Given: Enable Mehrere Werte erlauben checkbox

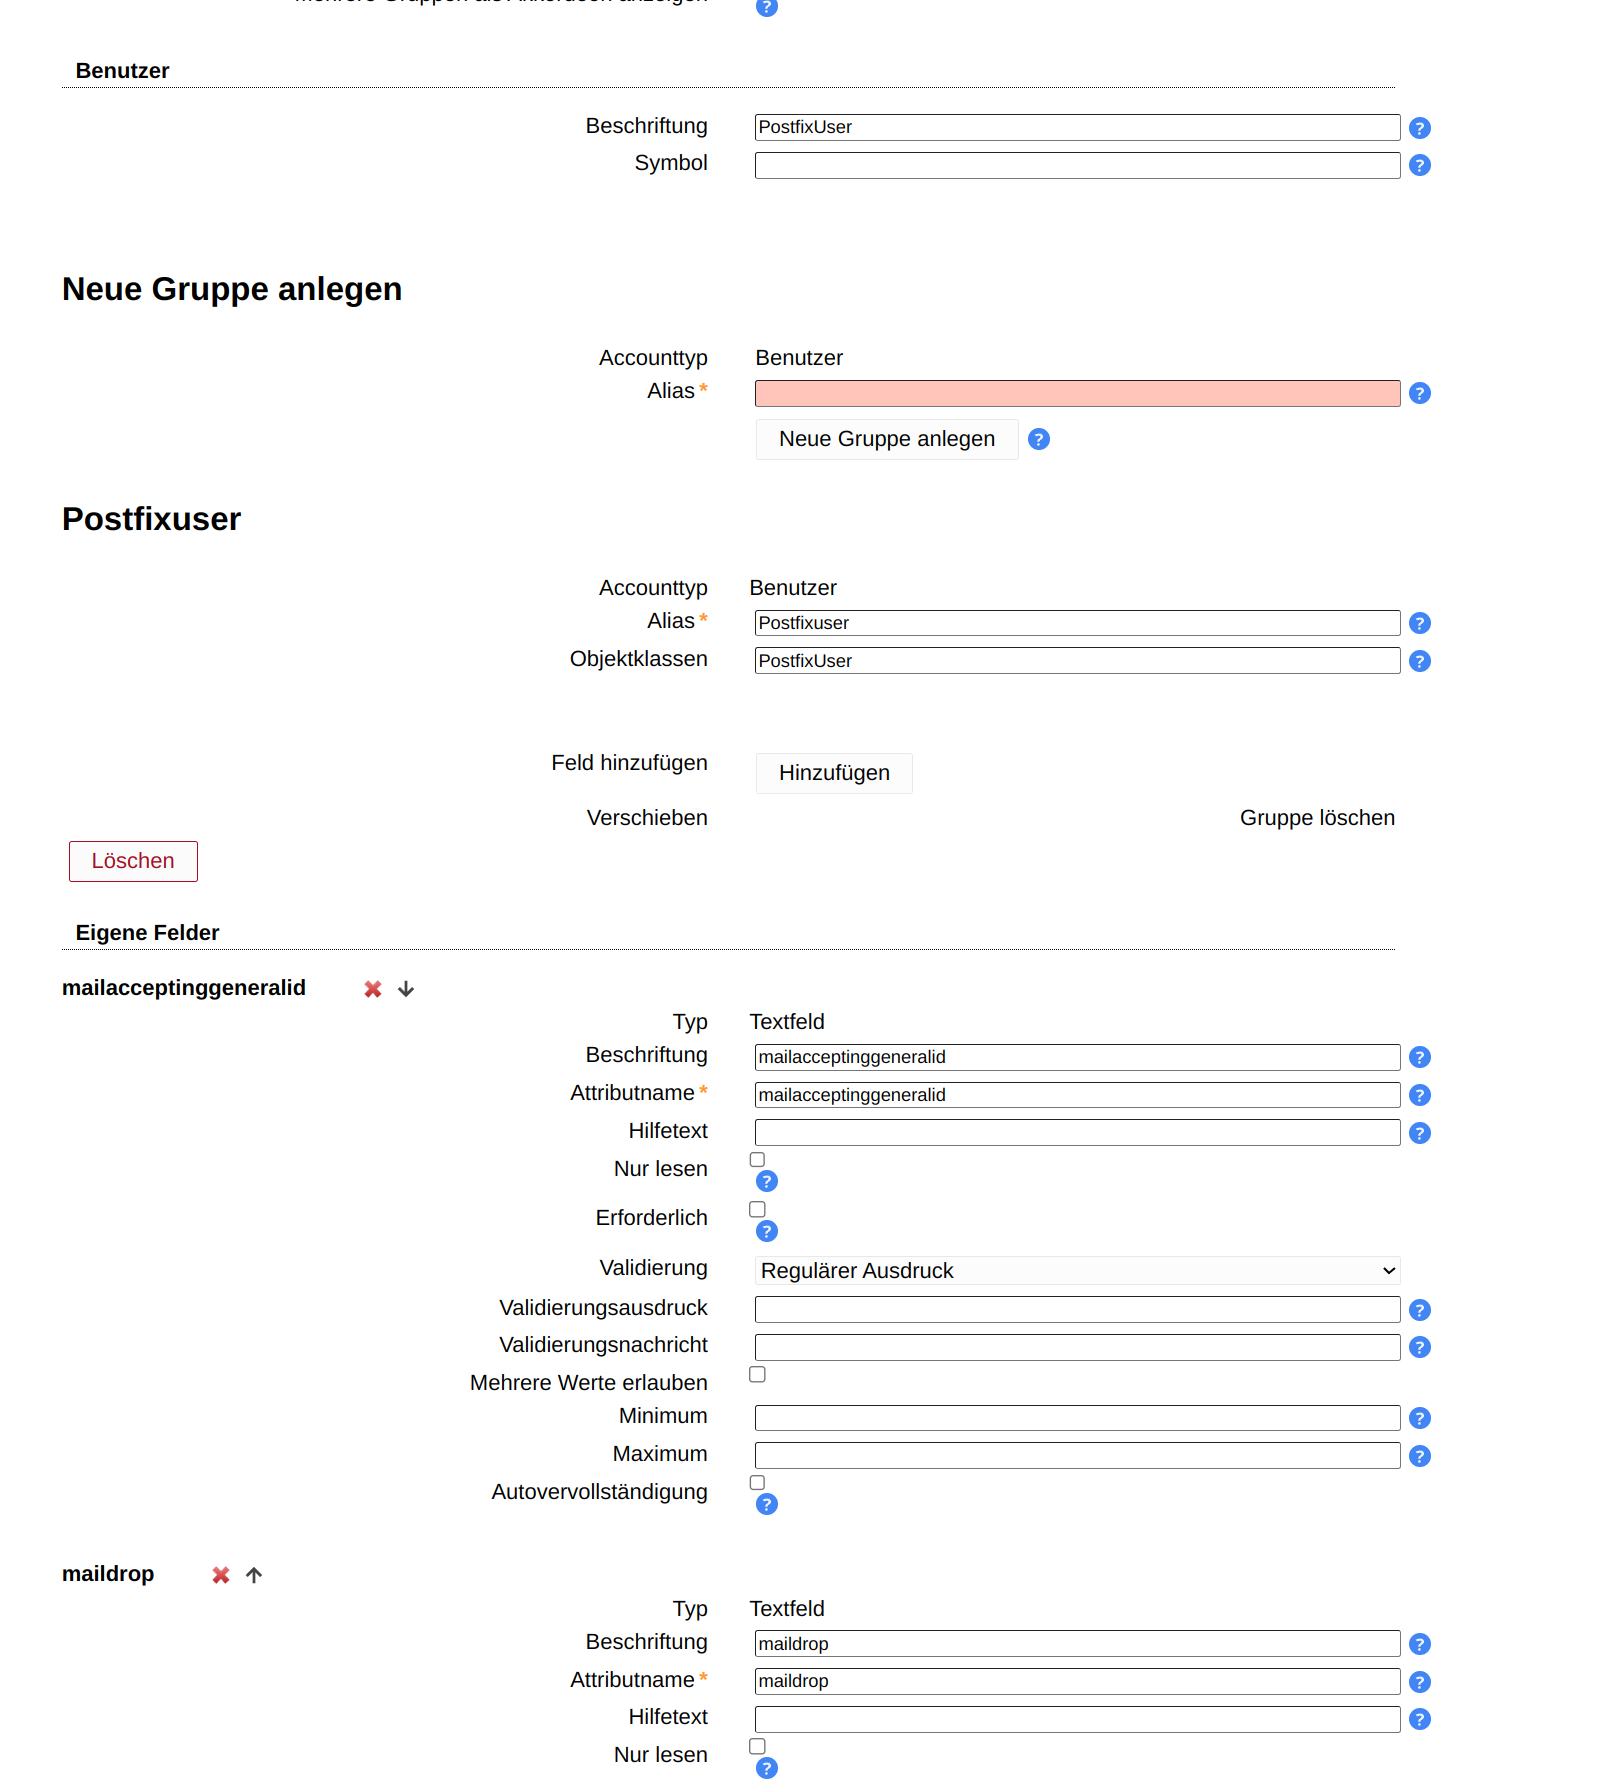Looking at the screenshot, I should coord(758,1375).
